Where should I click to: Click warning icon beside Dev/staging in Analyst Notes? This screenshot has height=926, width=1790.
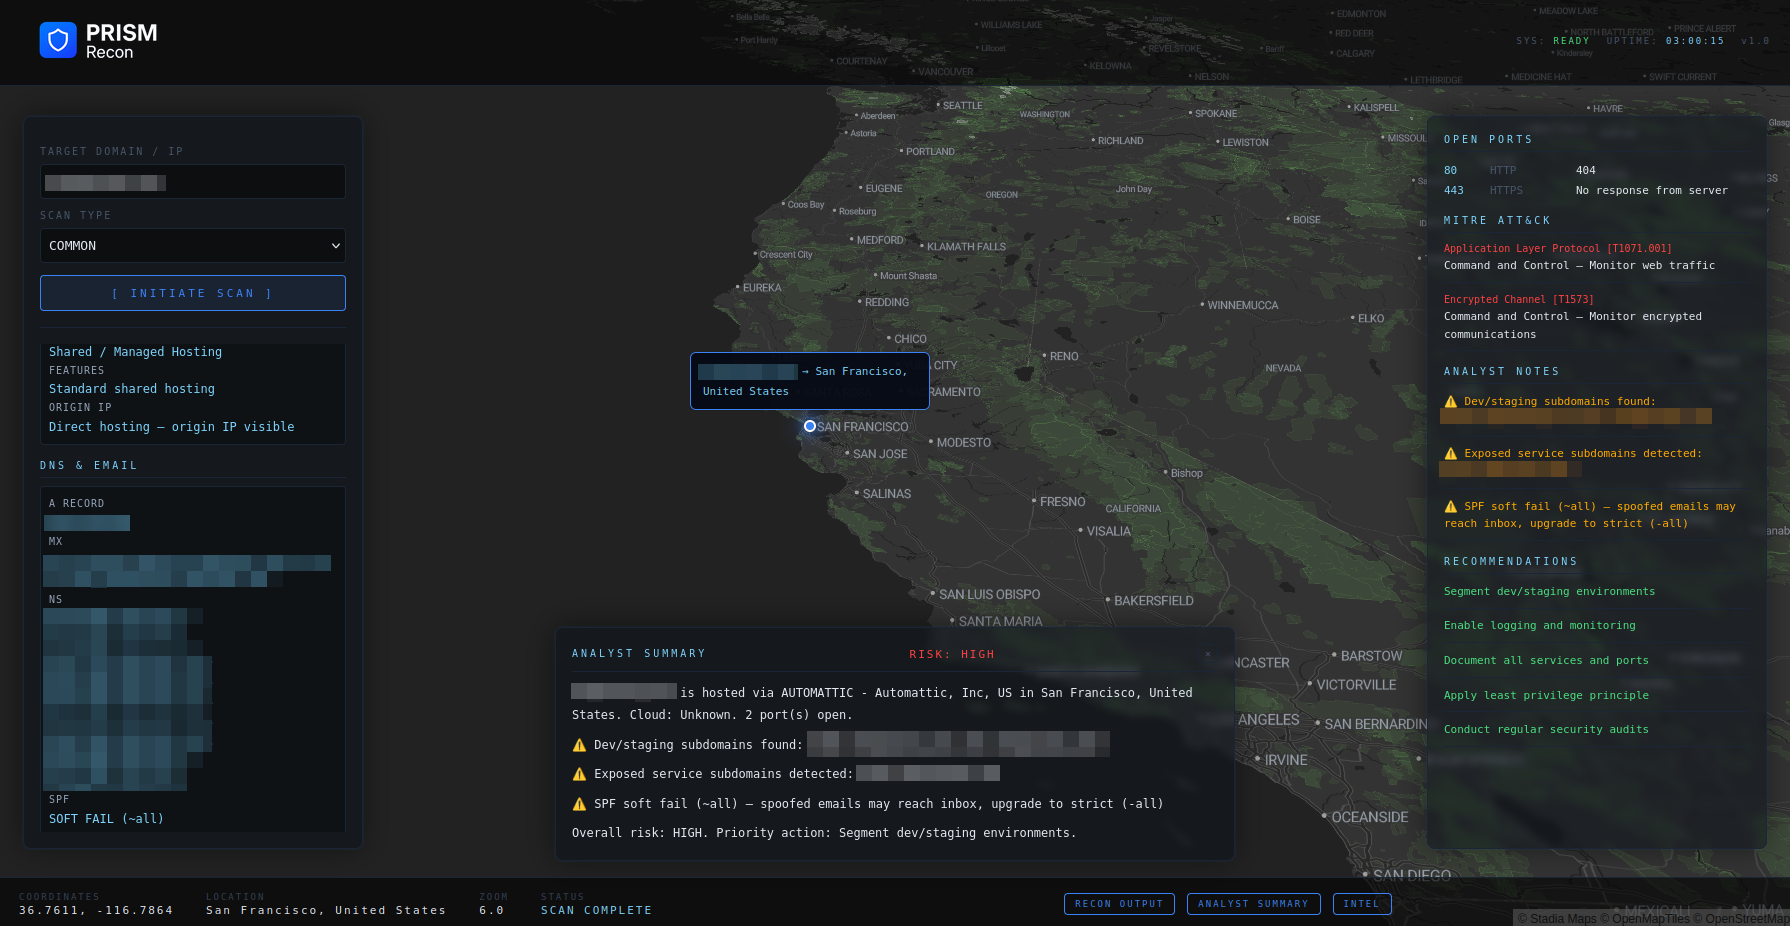1451,402
